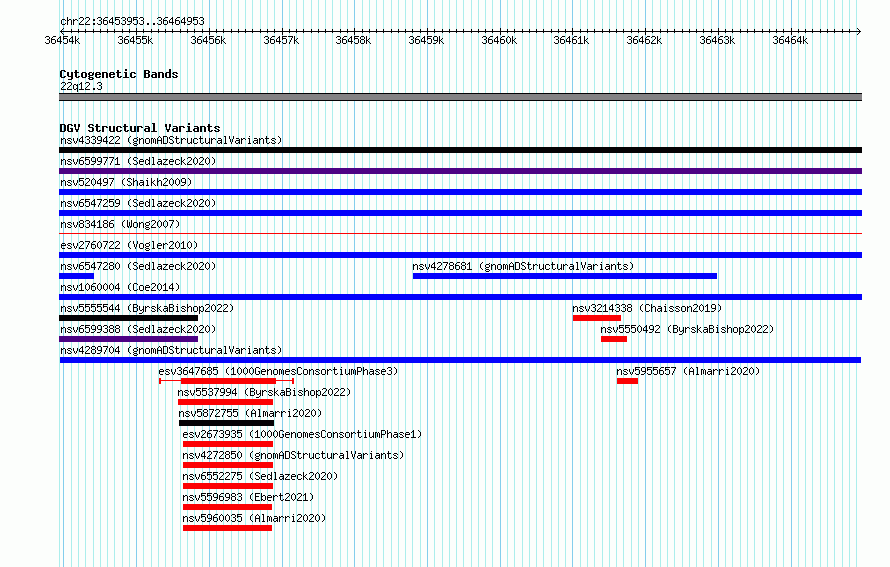
Task: Select the red esv3647685 bar with whiskers
Action: [226, 381]
